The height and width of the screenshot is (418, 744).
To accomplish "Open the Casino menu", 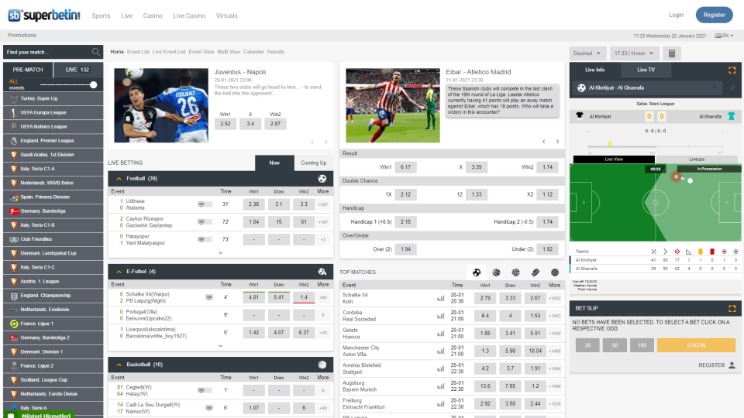I will click(152, 16).
